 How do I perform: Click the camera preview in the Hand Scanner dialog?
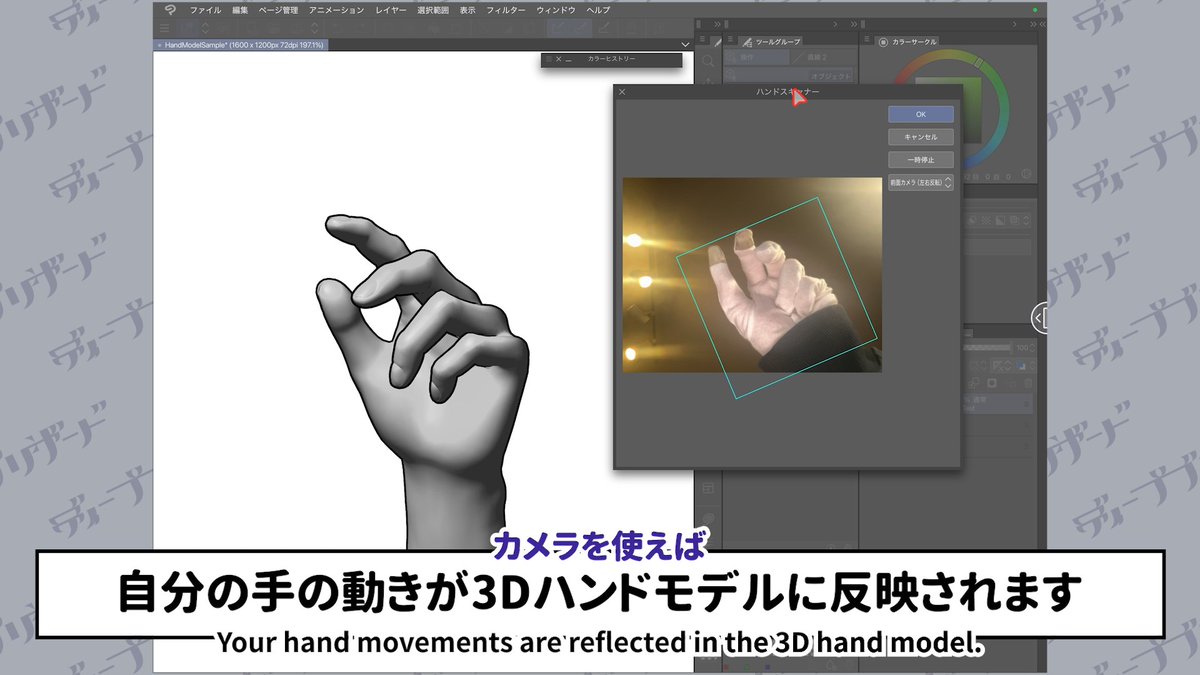[750, 275]
